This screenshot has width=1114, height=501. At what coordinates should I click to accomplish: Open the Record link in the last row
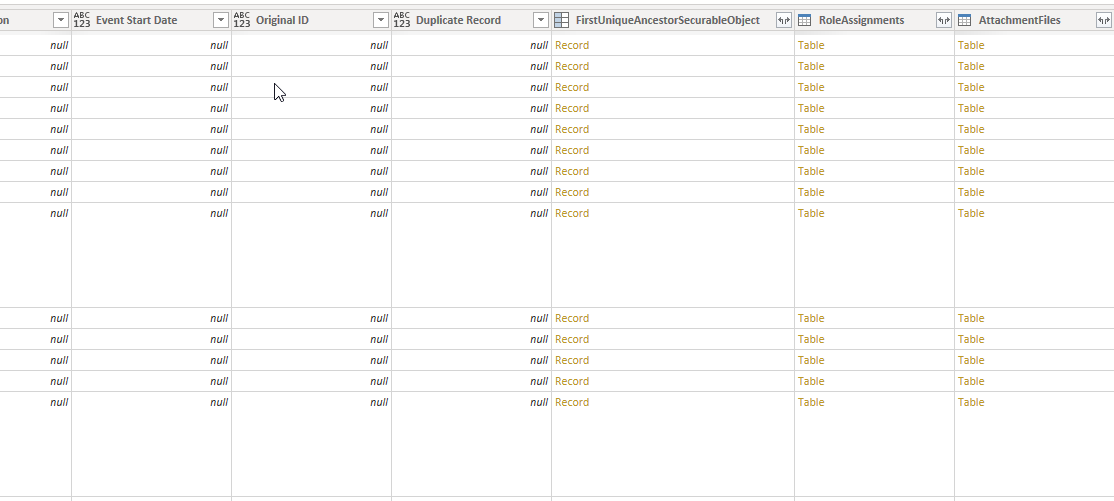572,402
